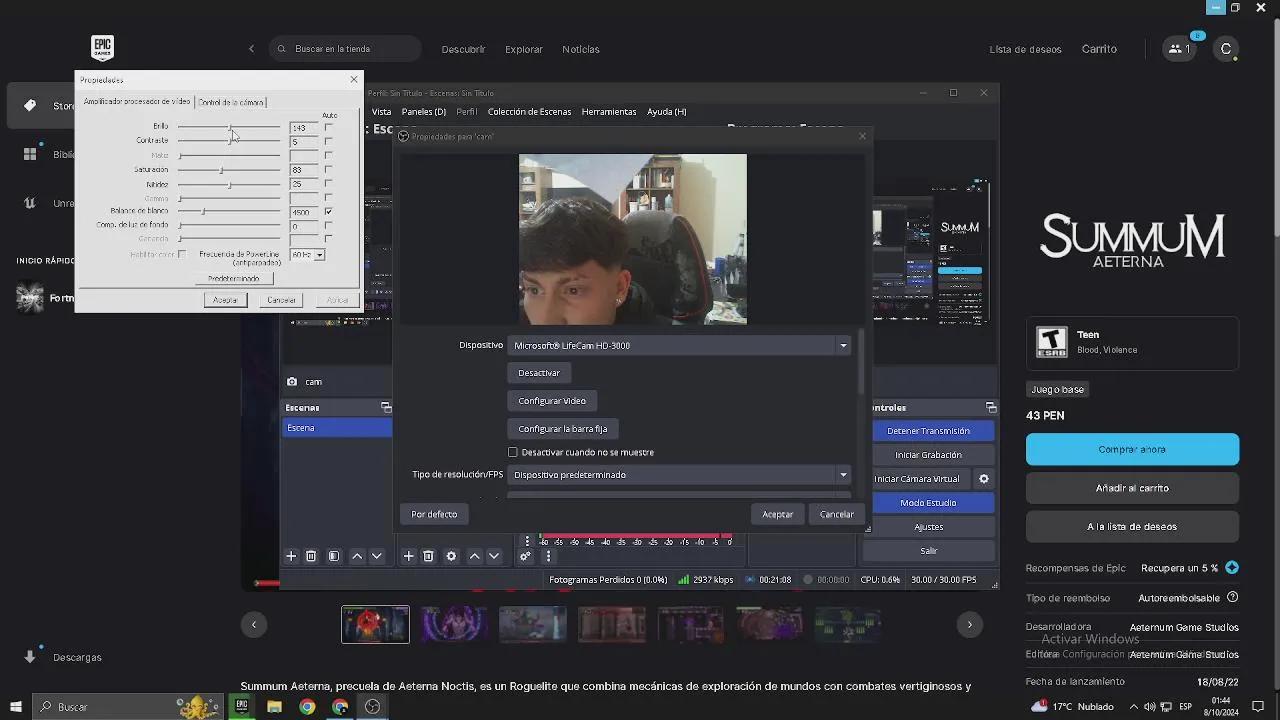Remove the selected source with trash icon

428,556
